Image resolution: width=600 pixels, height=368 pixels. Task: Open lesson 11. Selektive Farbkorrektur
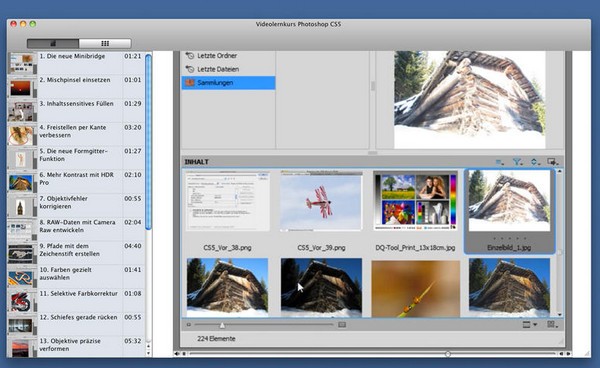point(76,300)
